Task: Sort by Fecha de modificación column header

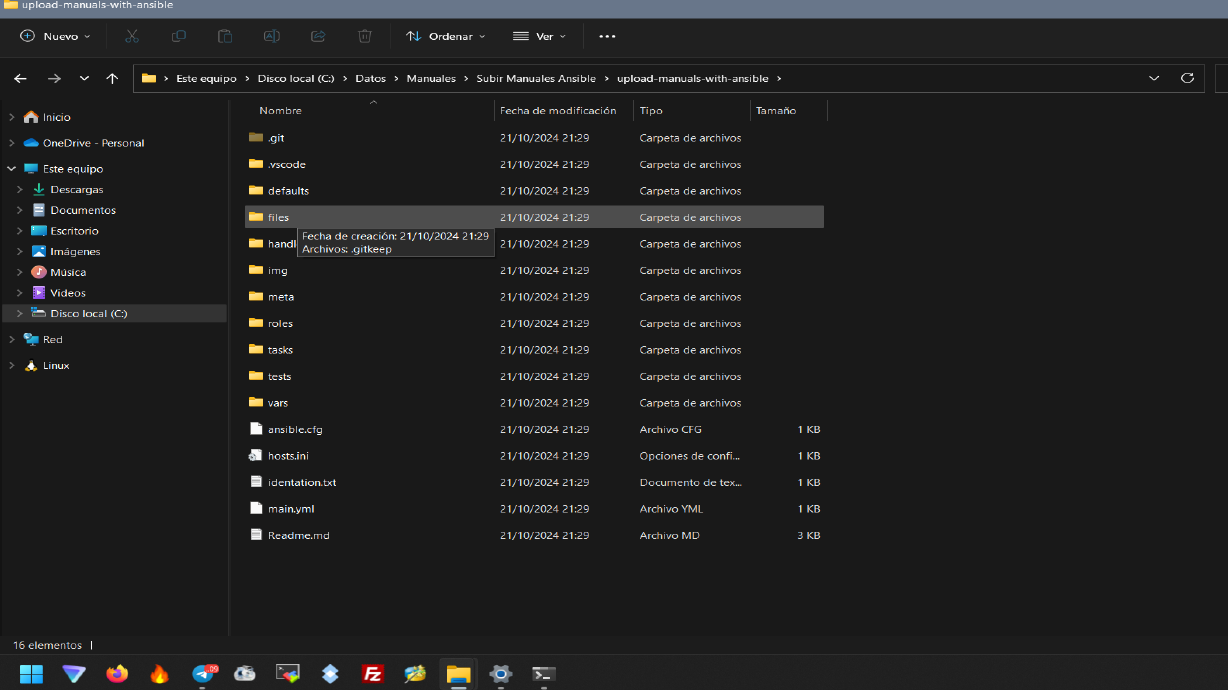Action: 558,110
